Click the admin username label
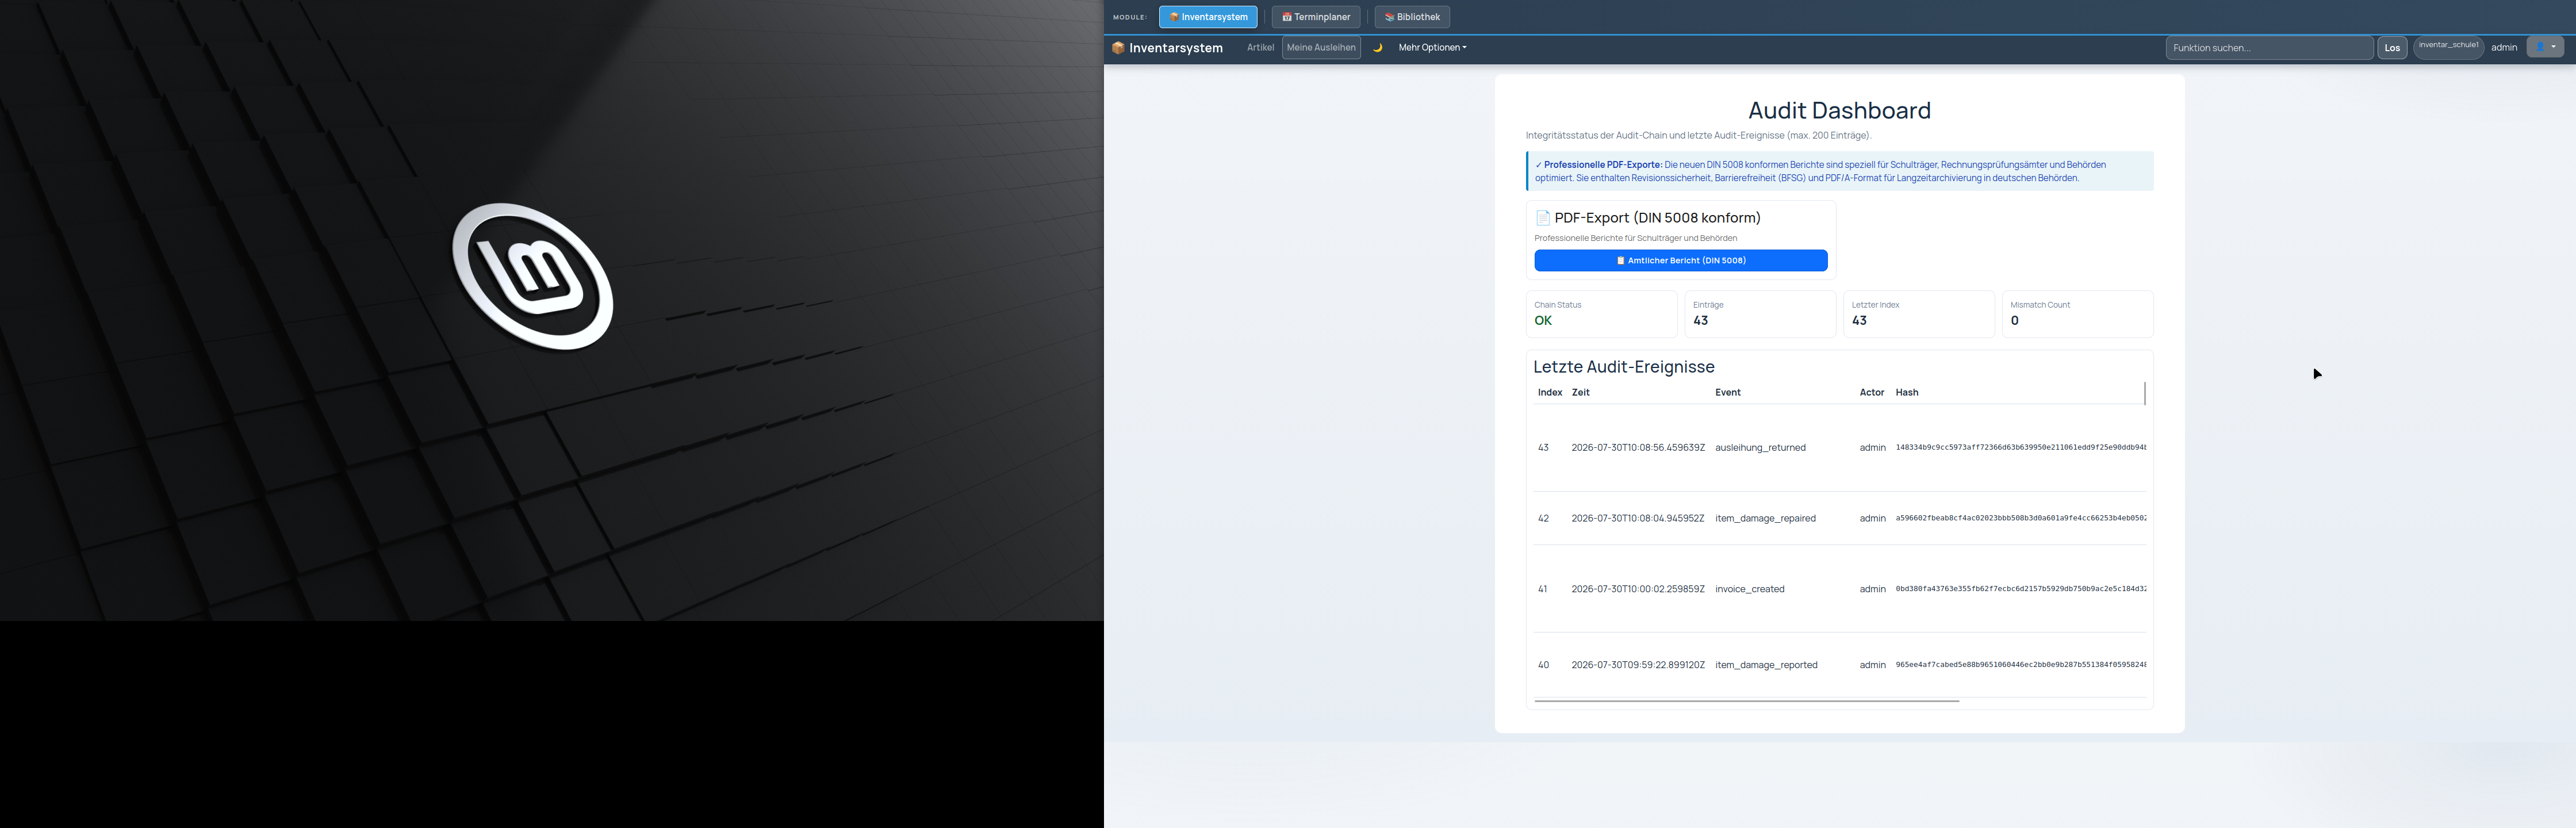Viewport: 2576px width, 828px height. click(x=2504, y=48)
